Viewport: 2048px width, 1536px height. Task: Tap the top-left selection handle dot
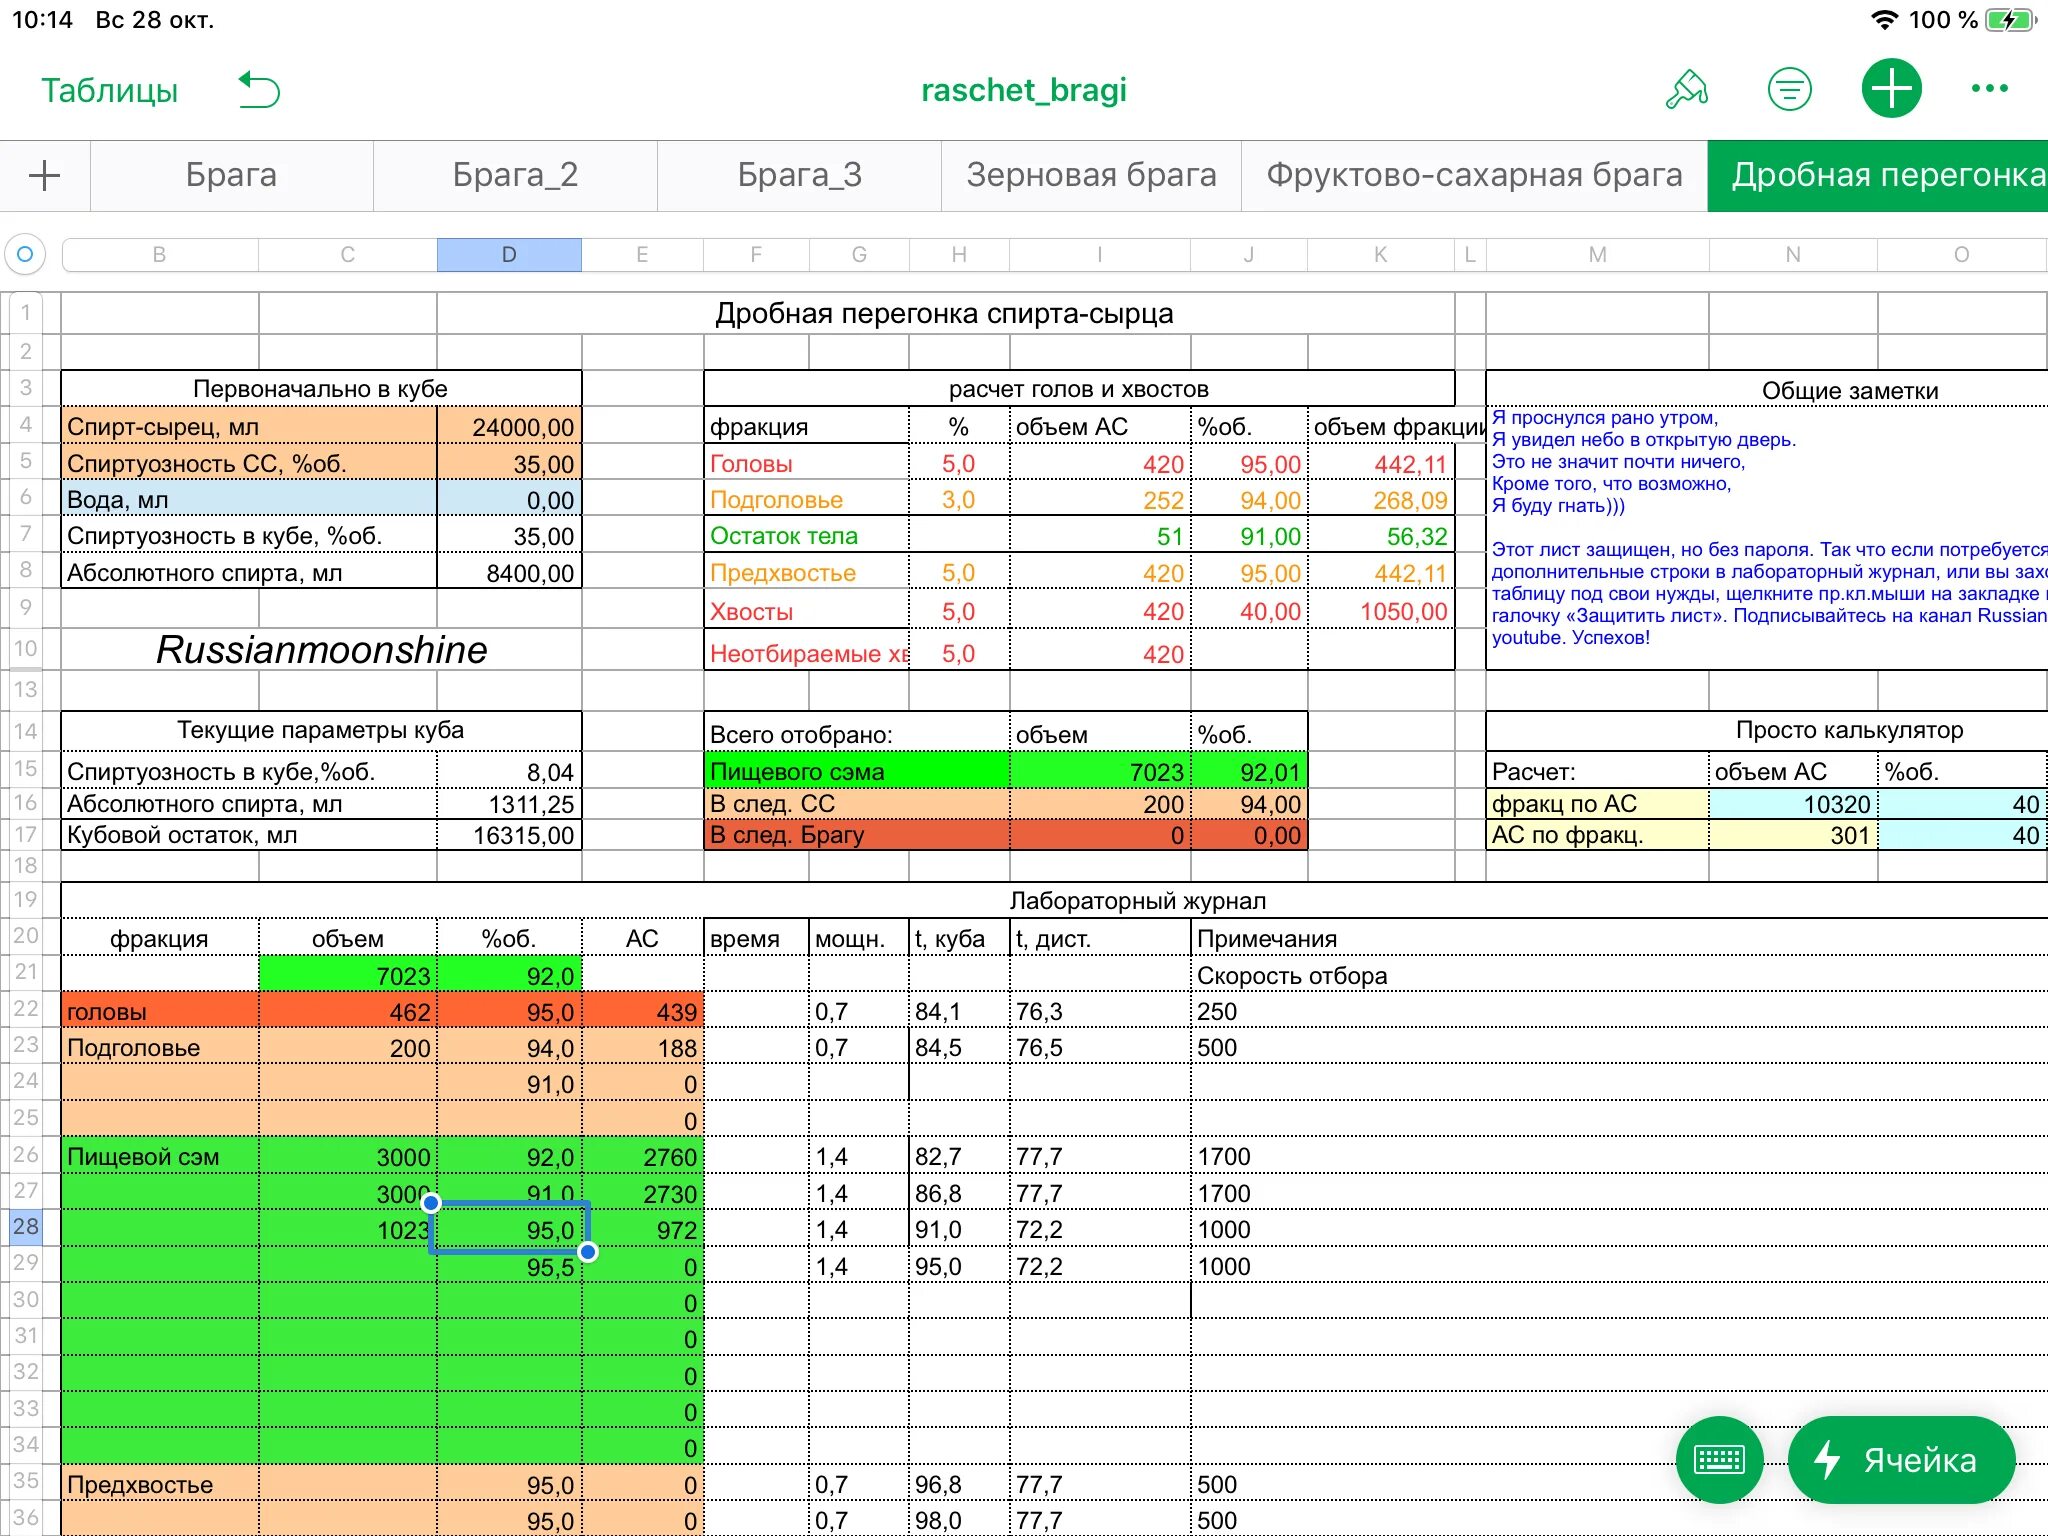point(431,1202)
